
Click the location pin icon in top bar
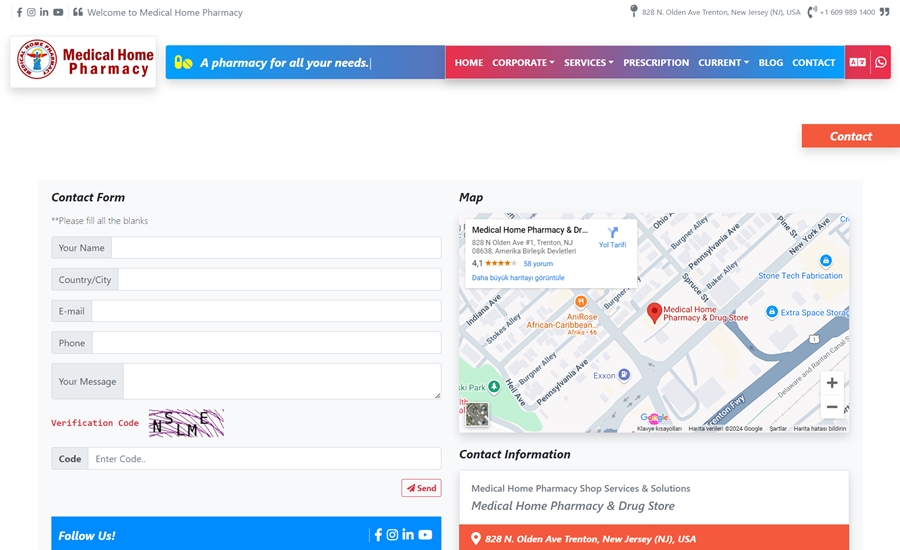pyautogui.click(x=634, y=11)
